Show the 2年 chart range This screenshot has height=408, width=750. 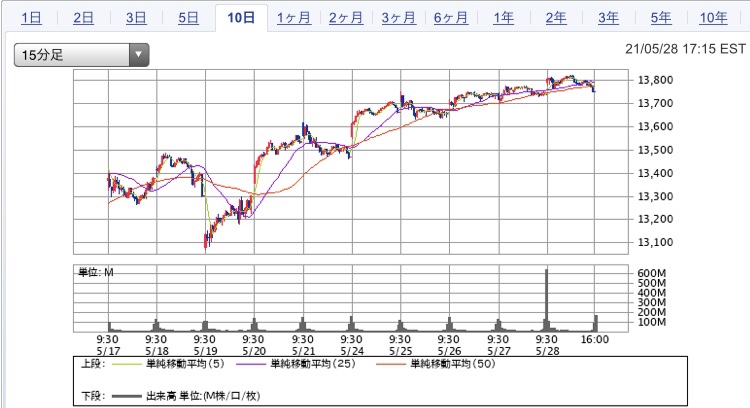(556, 18)
